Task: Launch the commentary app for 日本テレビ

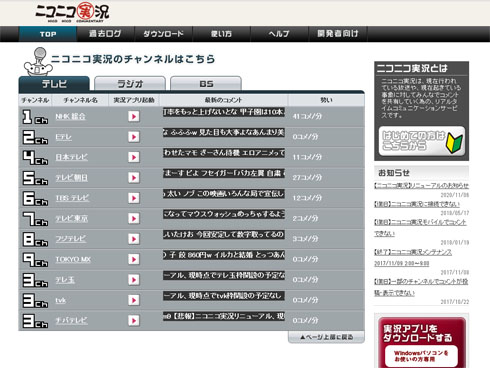Action: (134, 157)
